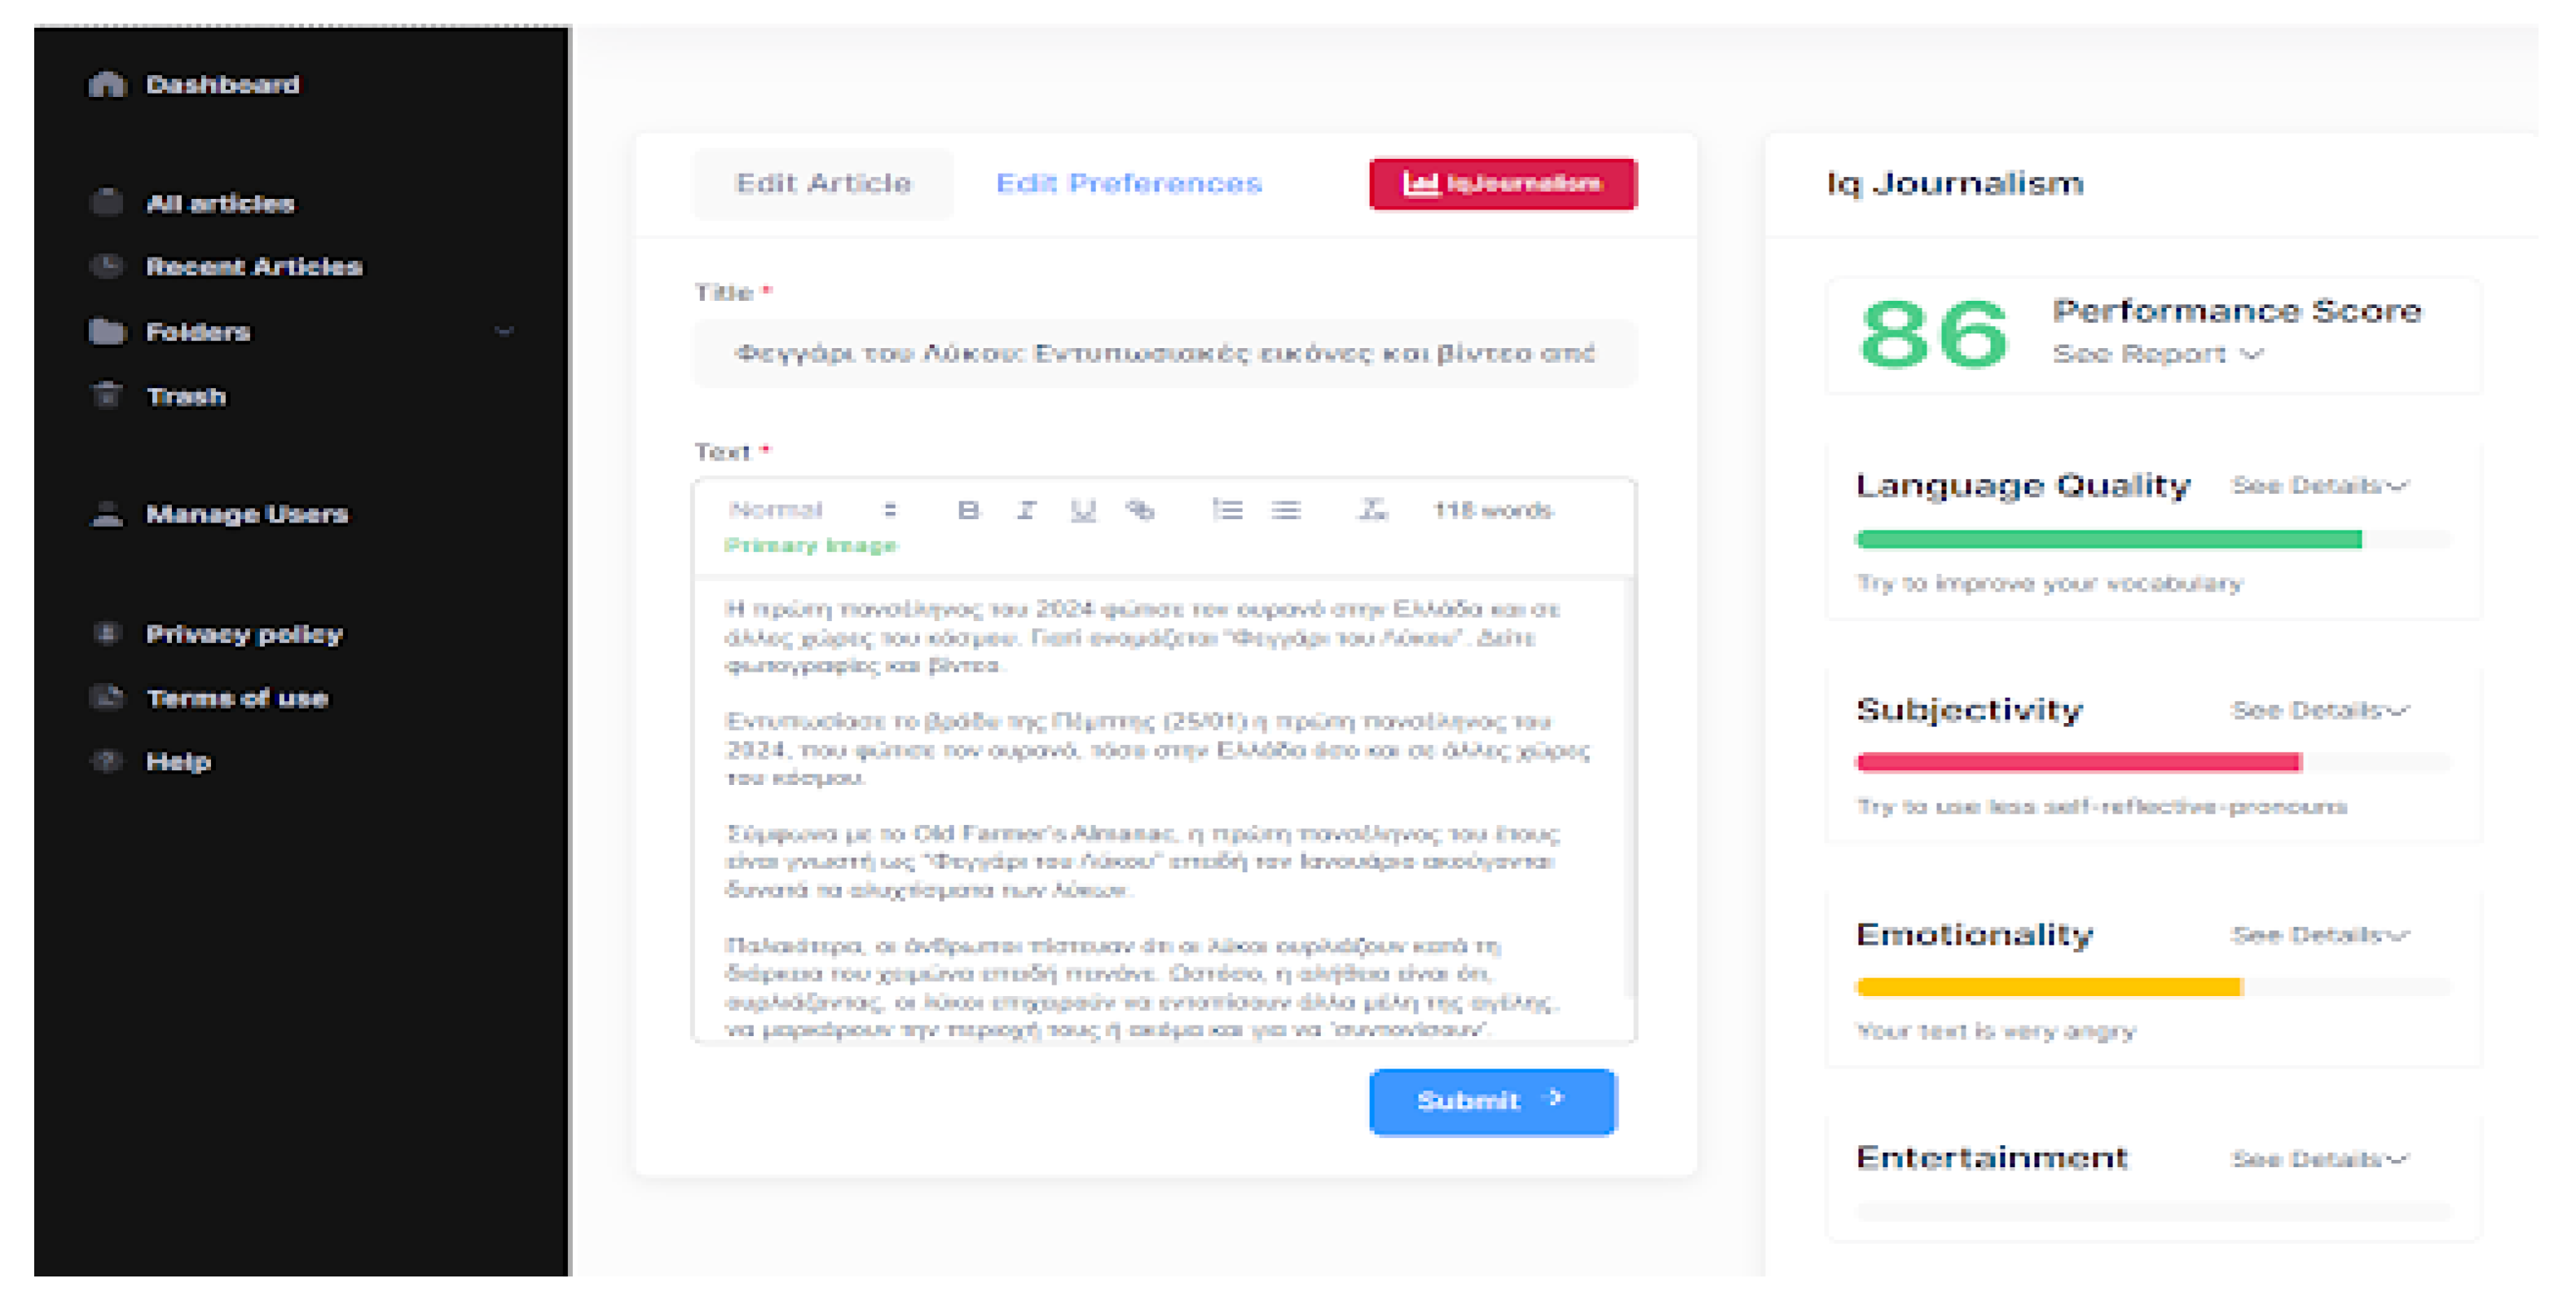Toggle bold formatting in the text editor

pyautogui.click(x=967, y=510)
